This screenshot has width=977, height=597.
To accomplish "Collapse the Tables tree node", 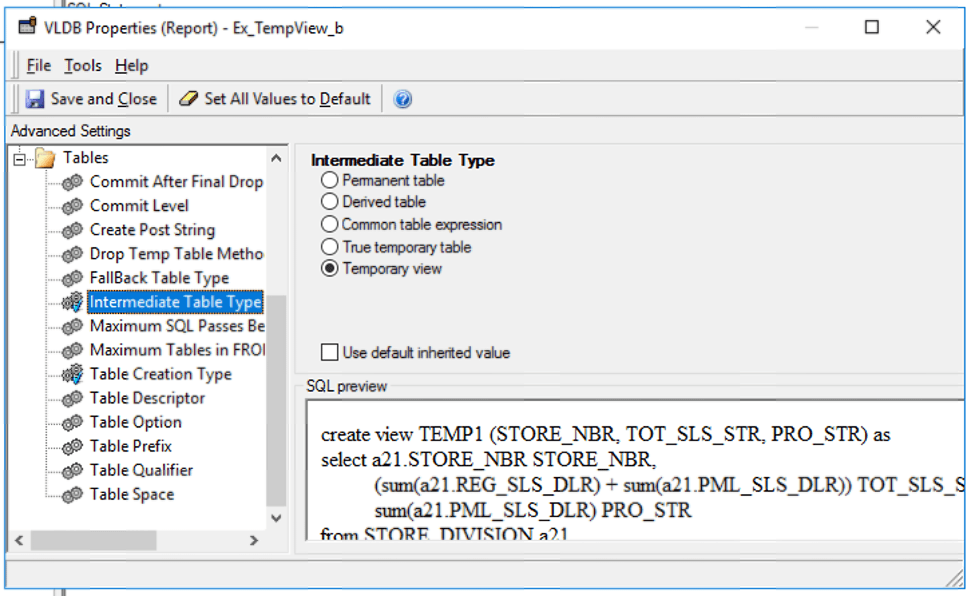I will (19, 158).
